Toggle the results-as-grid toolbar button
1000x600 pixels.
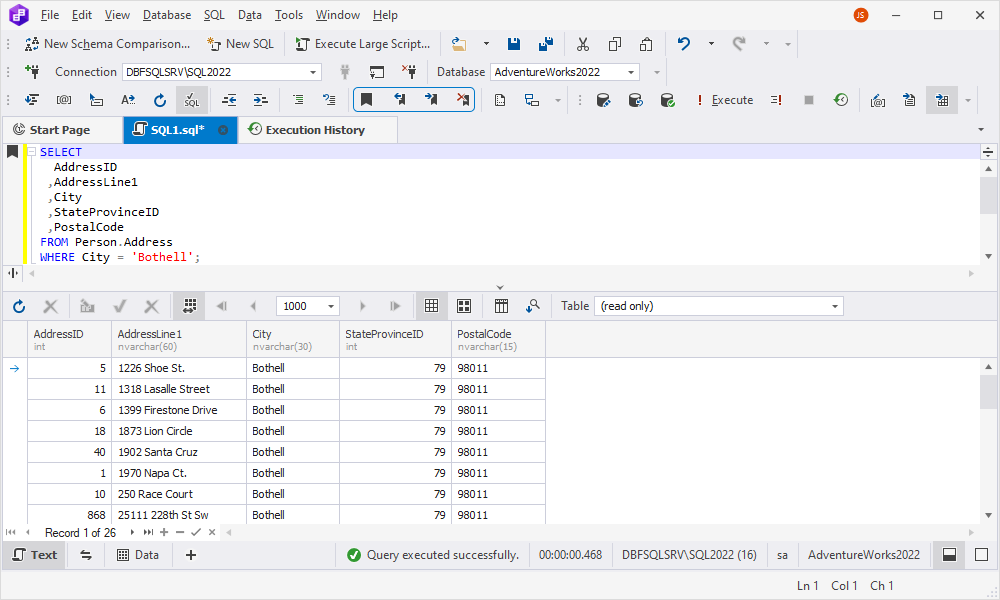[942, 100]
